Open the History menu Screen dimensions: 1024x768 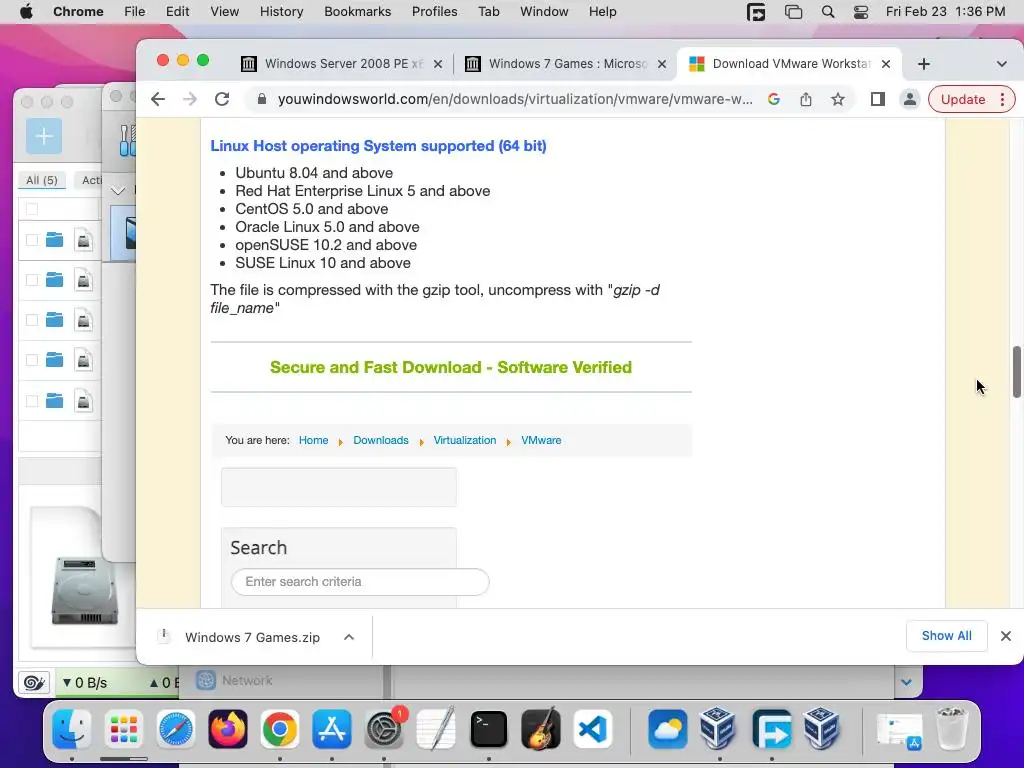281,12
